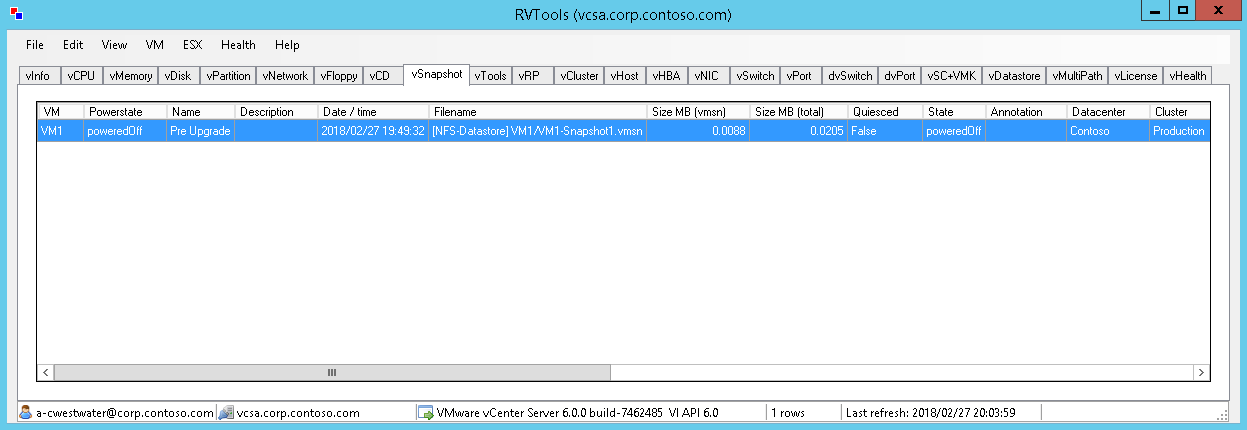Switch to the vSC+VMK tab
1247x430 pixels.
[952, 76]
